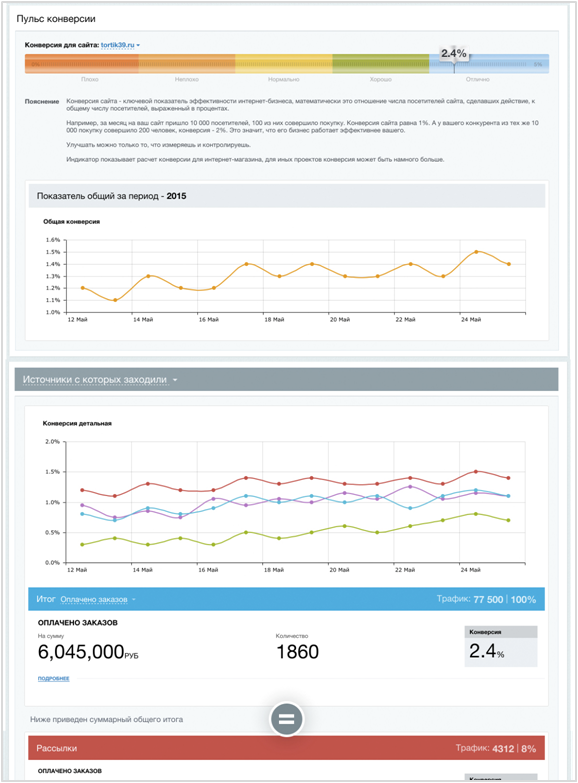
Task: Click the lowest orange point in overall chart
Action: pos(115,300)
